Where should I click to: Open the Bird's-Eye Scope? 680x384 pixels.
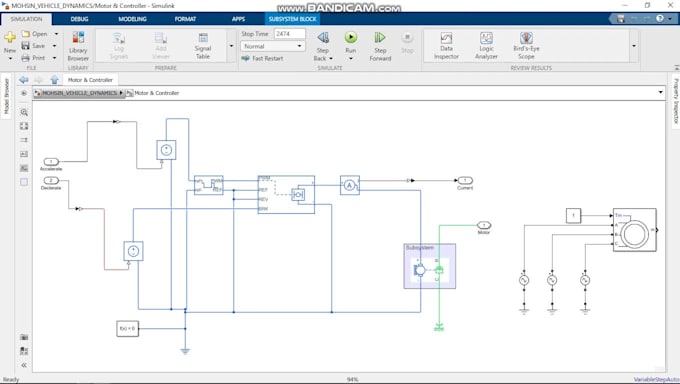click(x=526, y=46)
